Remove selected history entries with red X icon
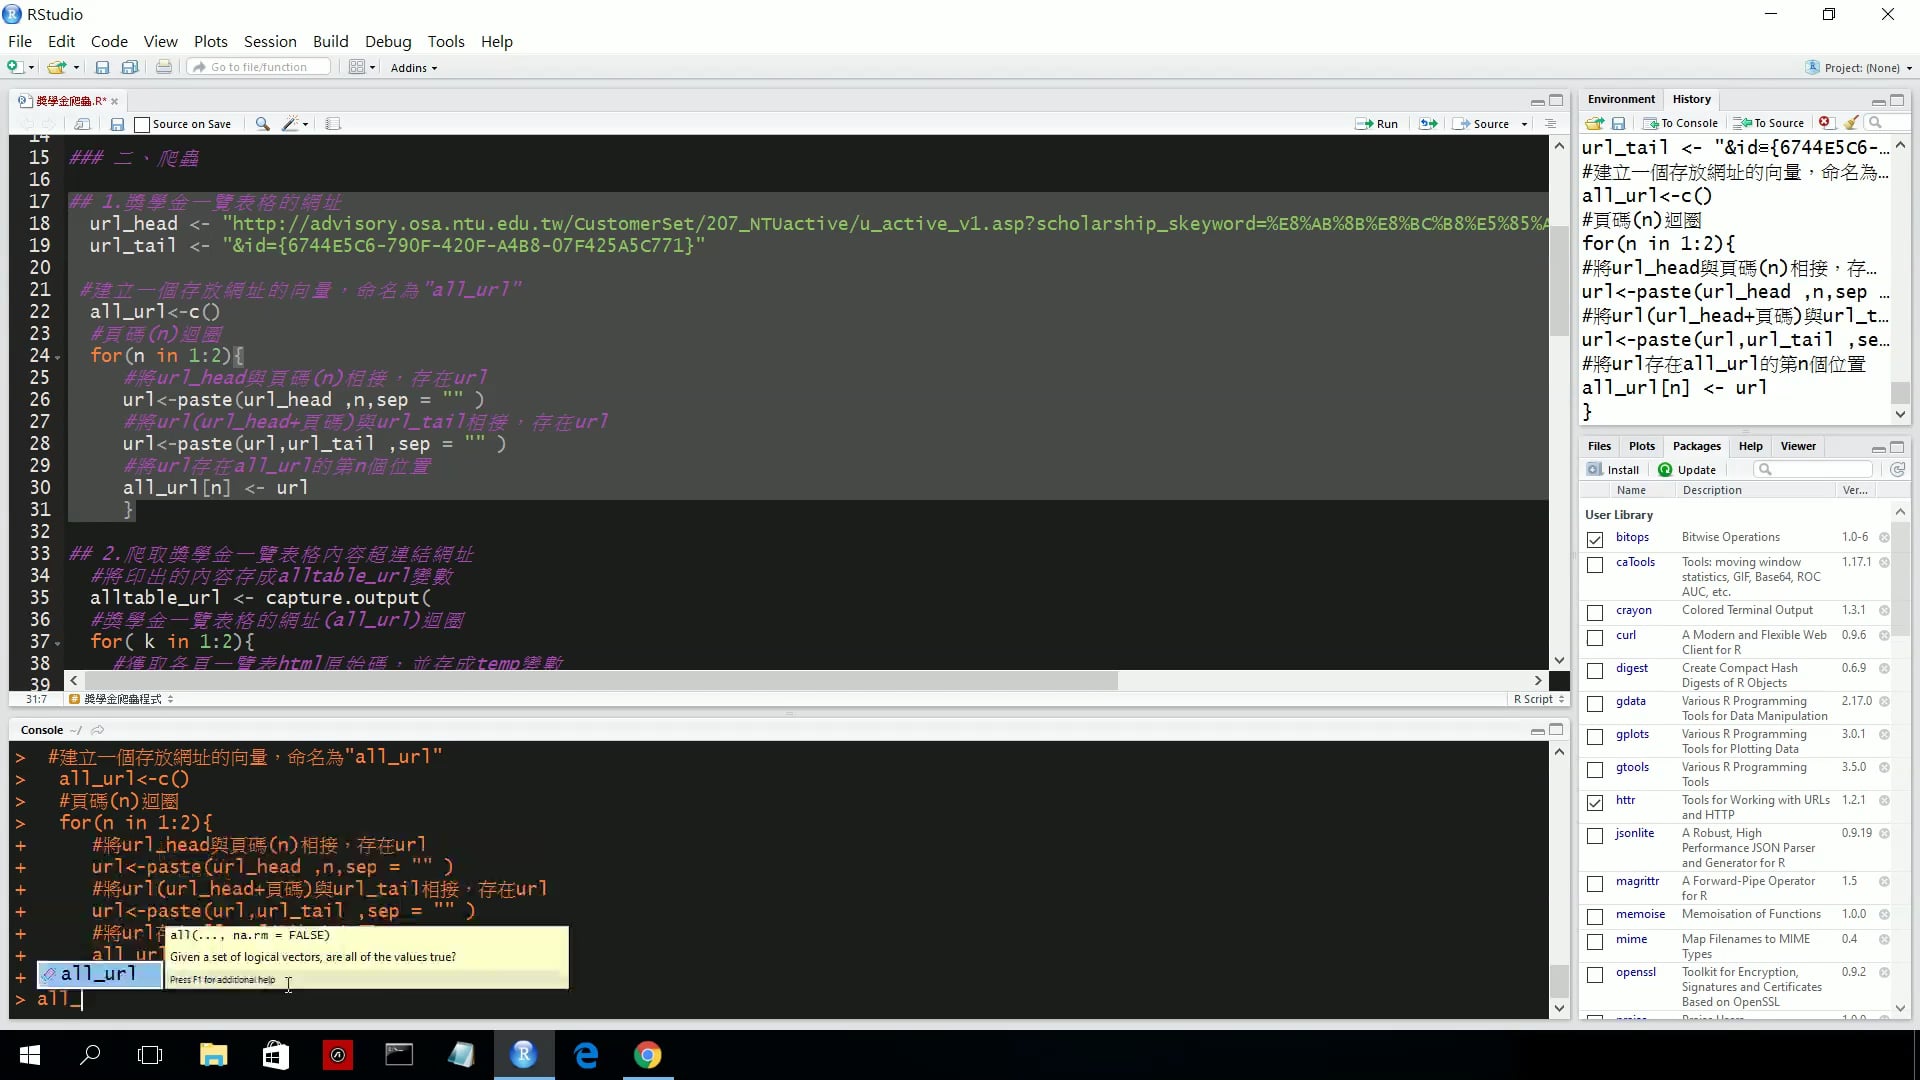This screenshot has width=1920, height=1080. (1826, 123)
